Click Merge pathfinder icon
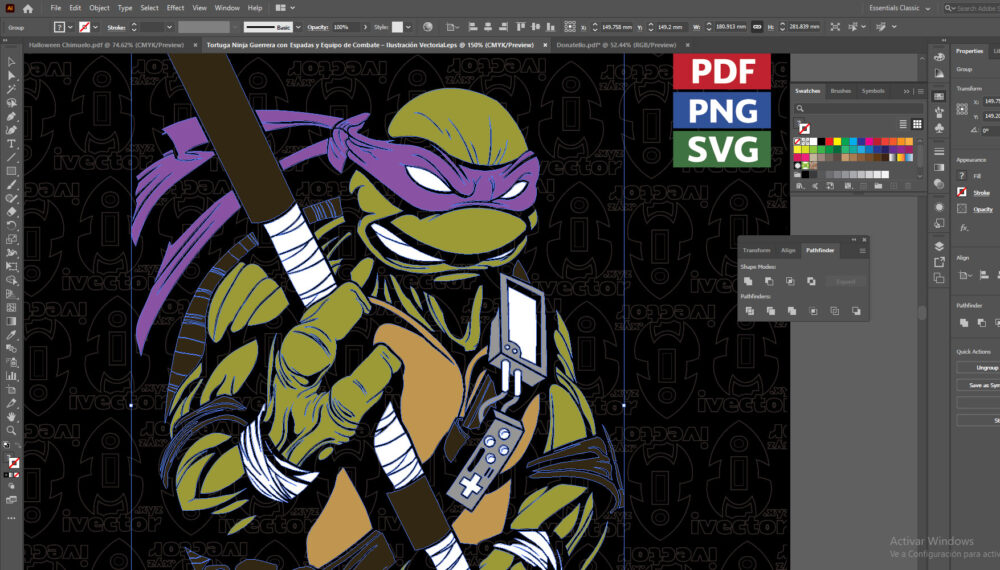The width and height of the screenshot is (1000, 570). coord(792,311)
